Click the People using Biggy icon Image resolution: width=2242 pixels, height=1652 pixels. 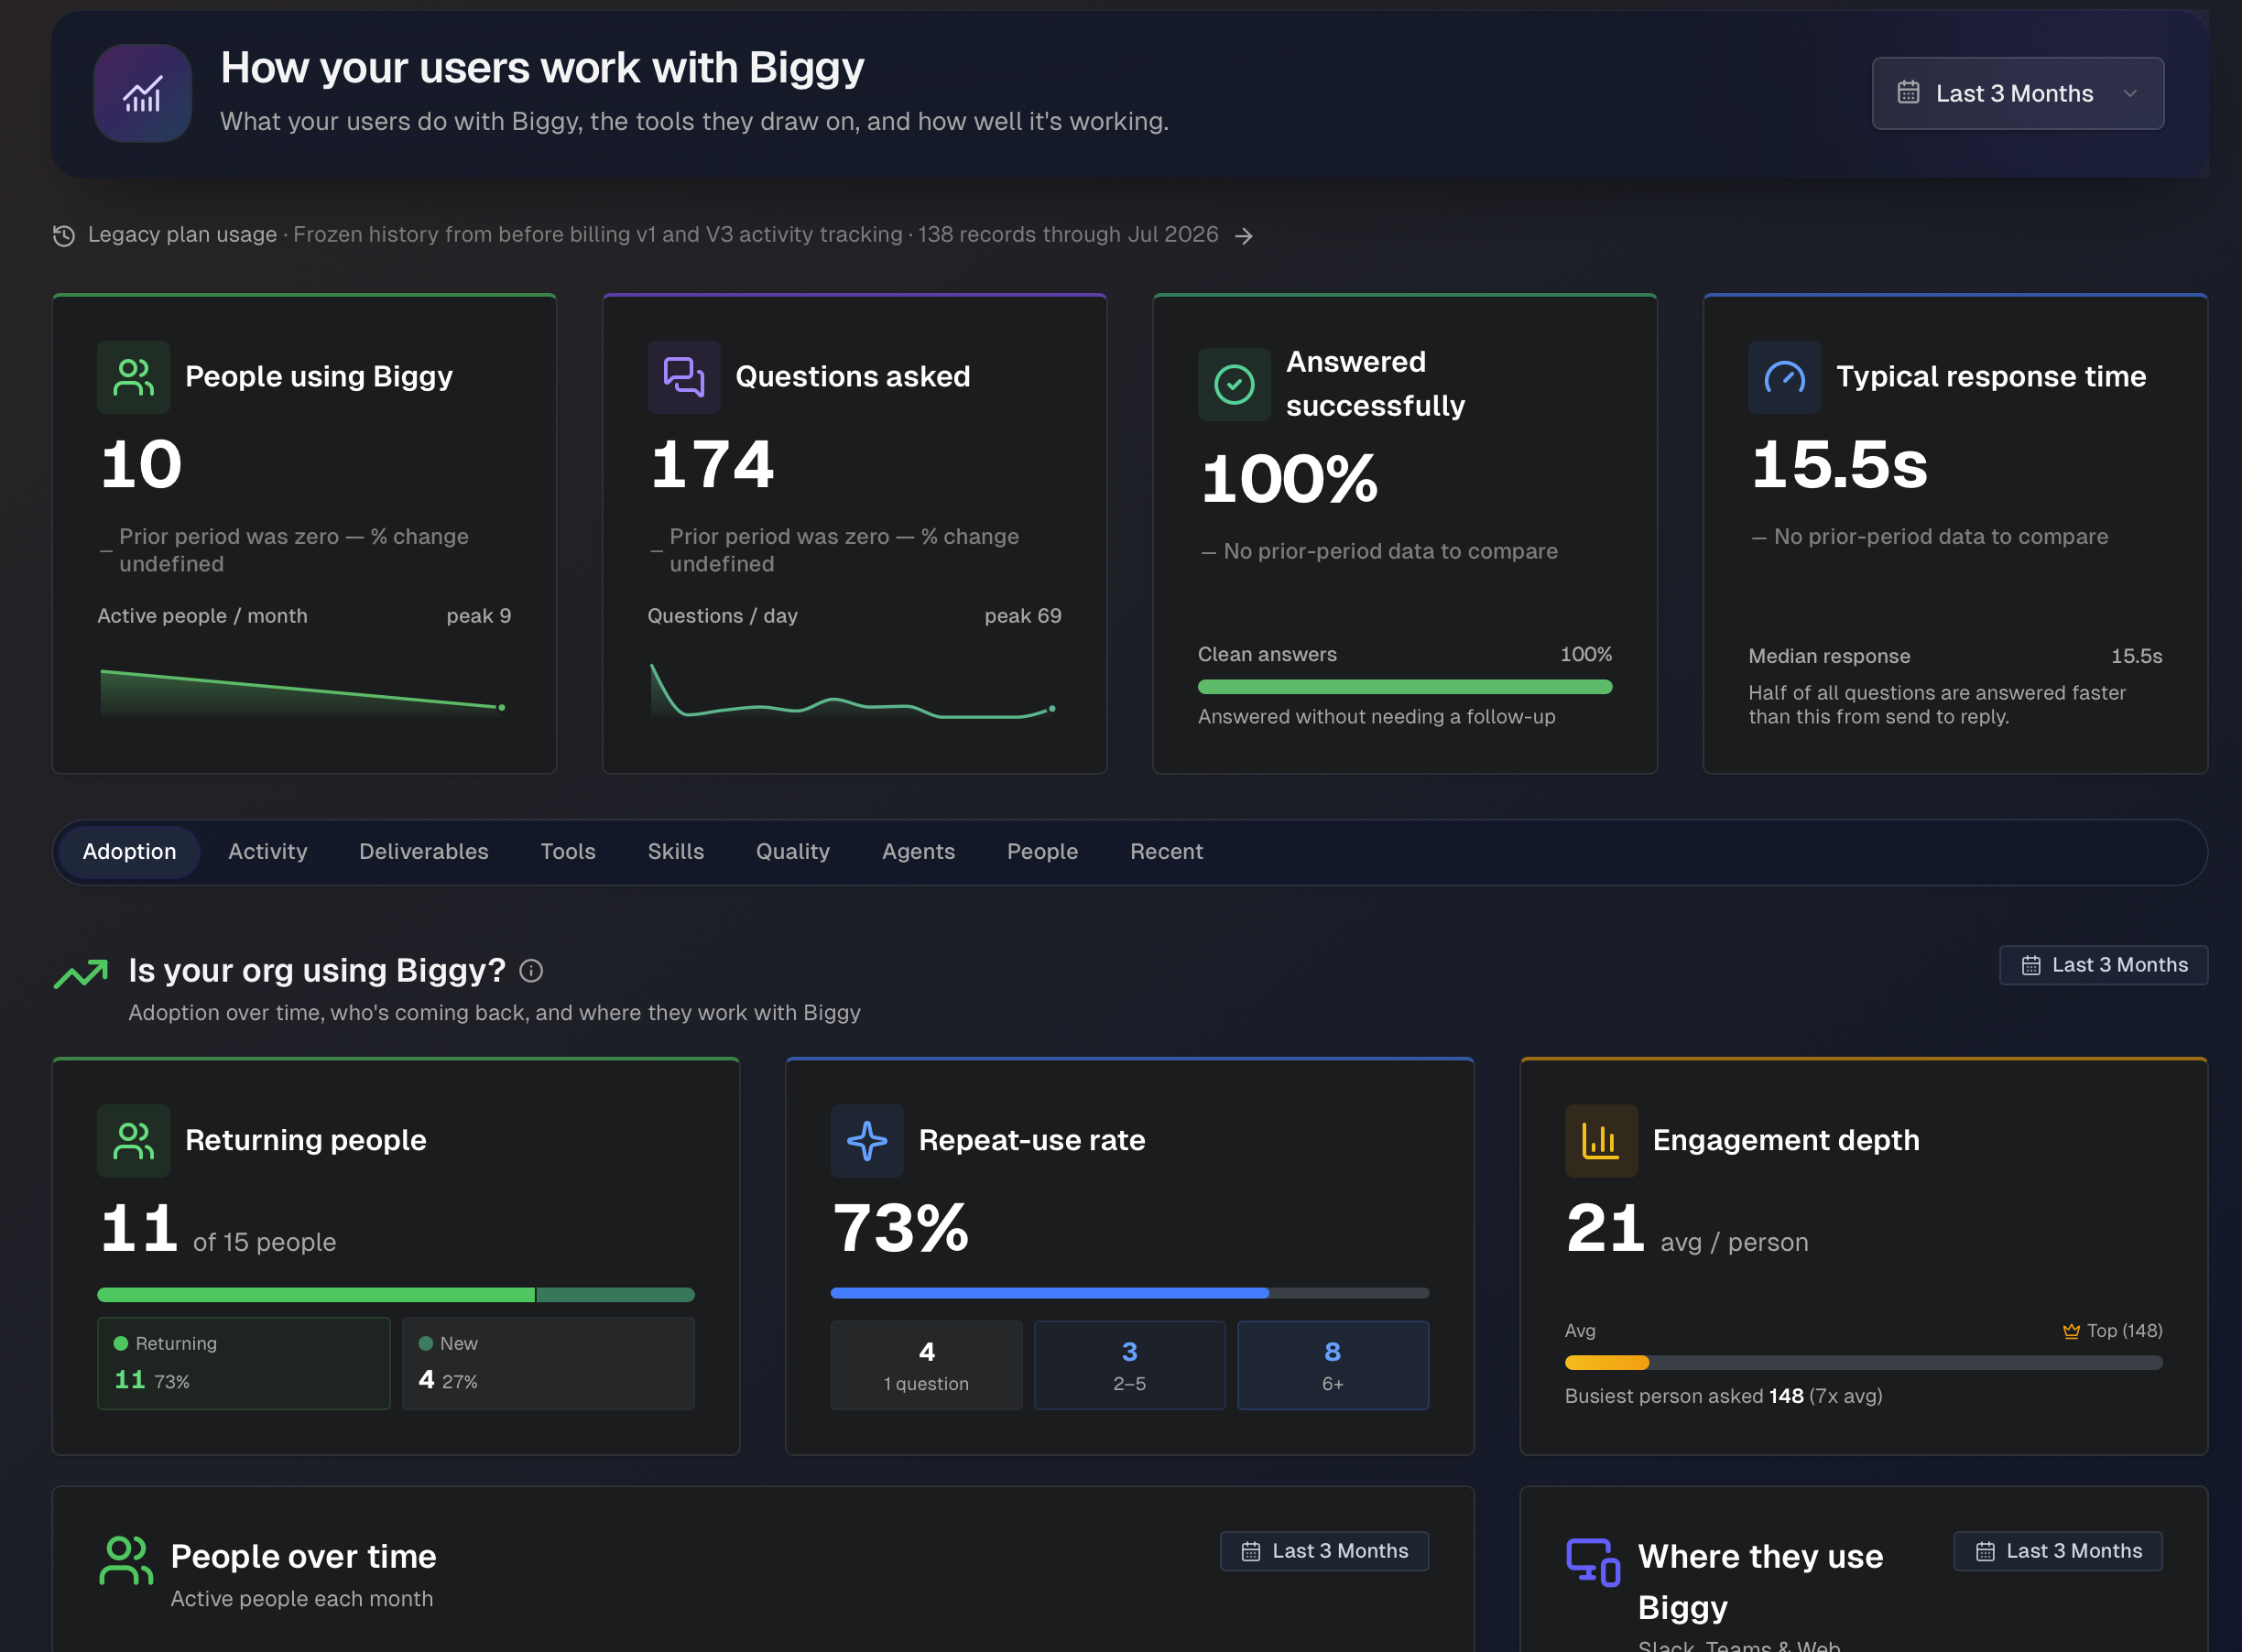pyautogui.click(x=134, y=377)
